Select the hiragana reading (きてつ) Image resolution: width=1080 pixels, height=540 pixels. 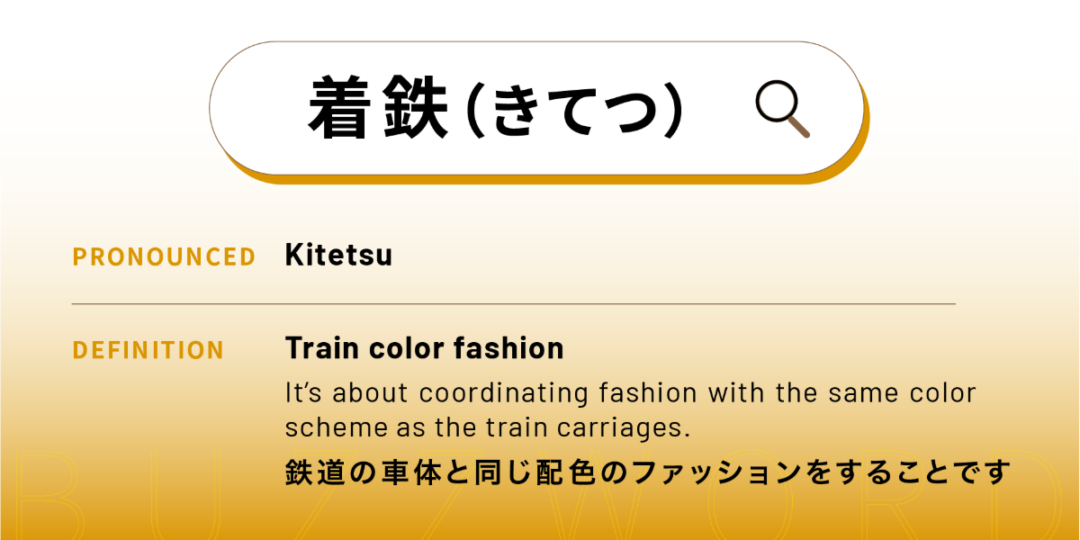(577, 109)
